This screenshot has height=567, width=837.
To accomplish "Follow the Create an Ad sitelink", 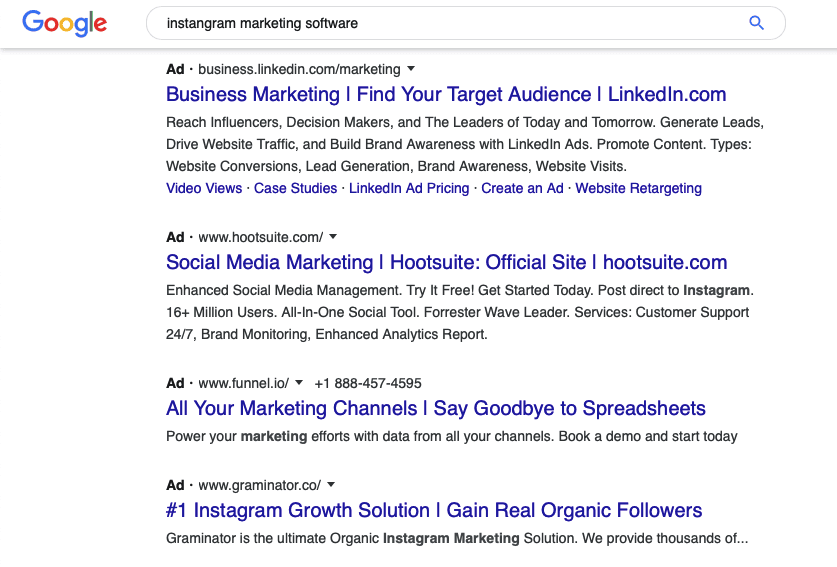I will [x=522, y=188].
